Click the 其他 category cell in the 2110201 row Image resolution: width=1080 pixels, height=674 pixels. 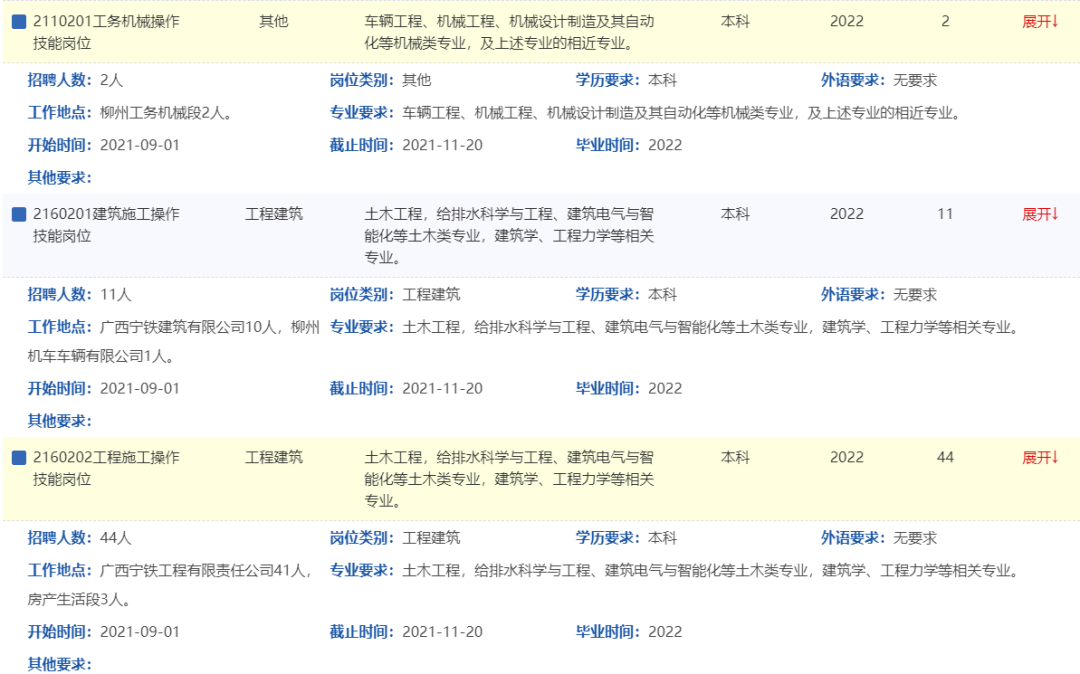coord(273,22)
